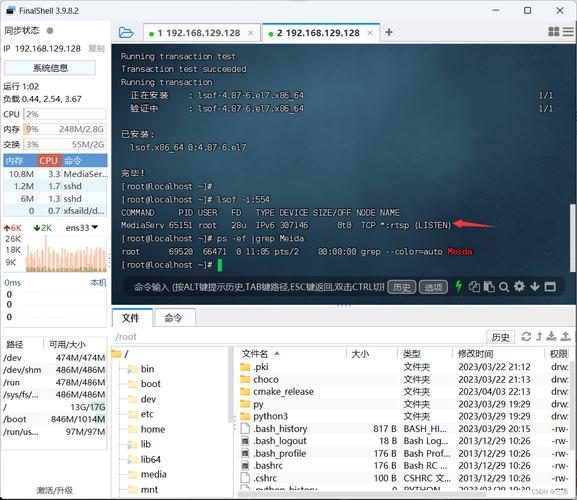Select the python3 folder row
Image resolution: width=577 pixels, height=500 pixels.
(x=404, y=416)
